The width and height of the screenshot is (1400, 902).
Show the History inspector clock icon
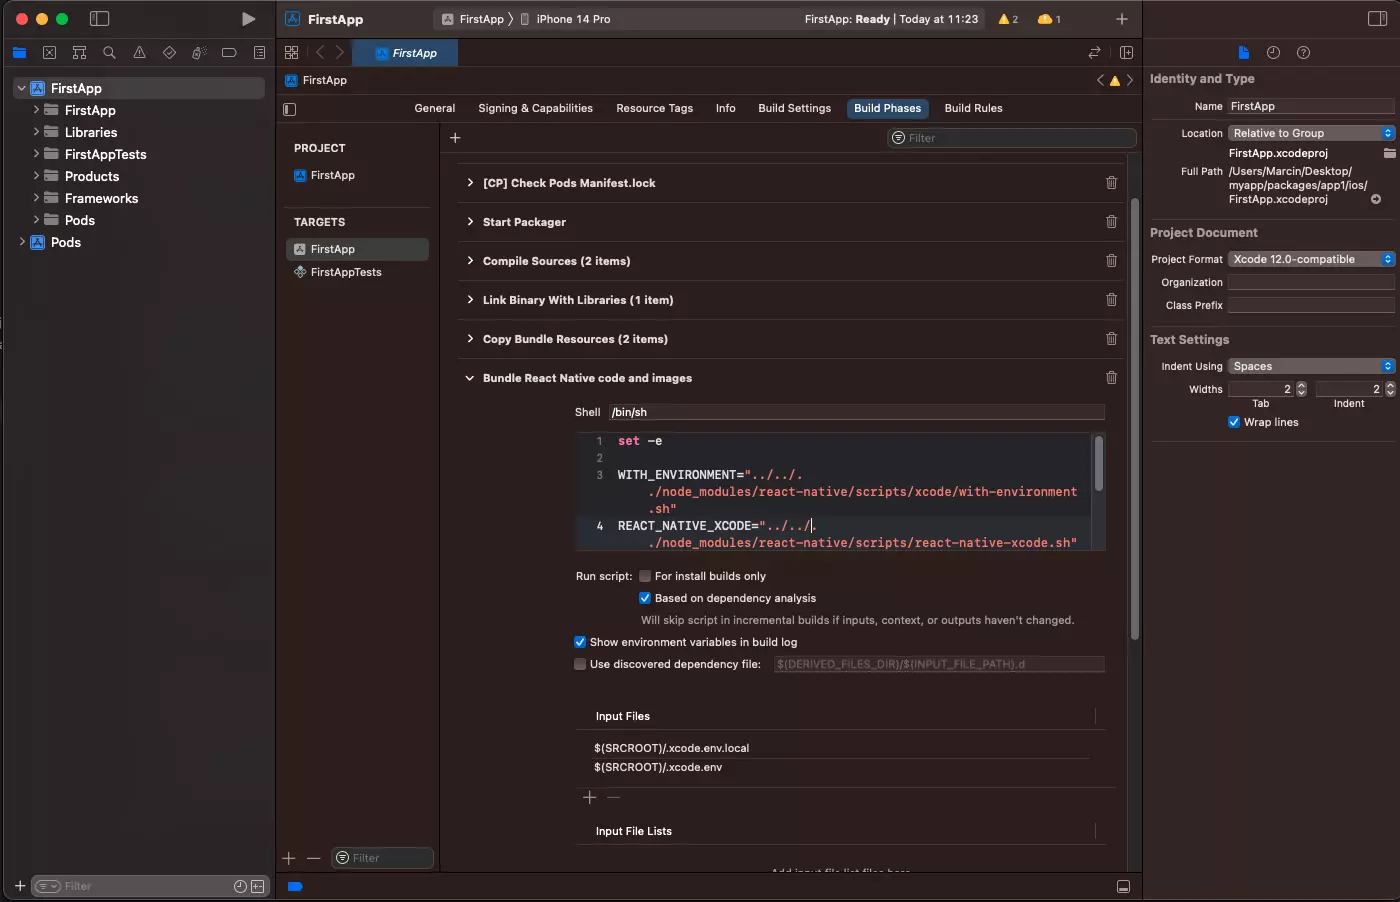coord(1273,53)
